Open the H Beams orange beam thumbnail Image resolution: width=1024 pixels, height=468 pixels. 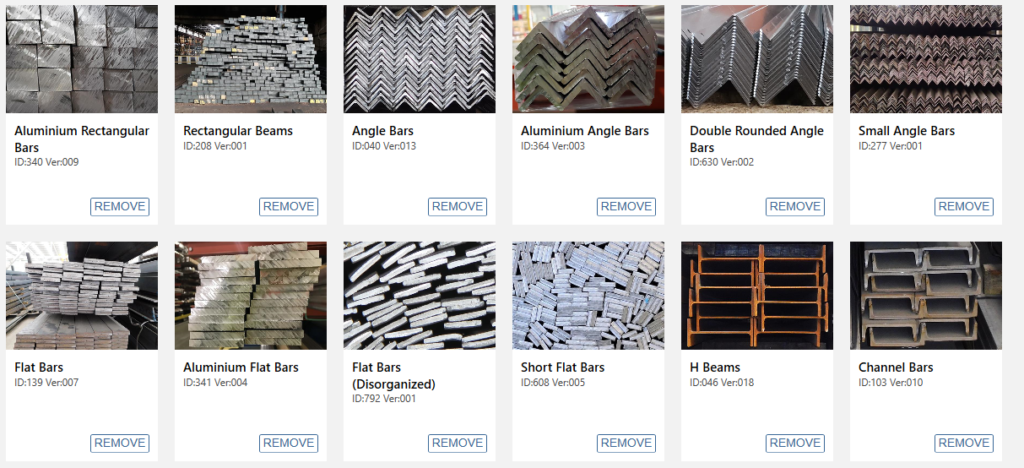tap(757, 296)
